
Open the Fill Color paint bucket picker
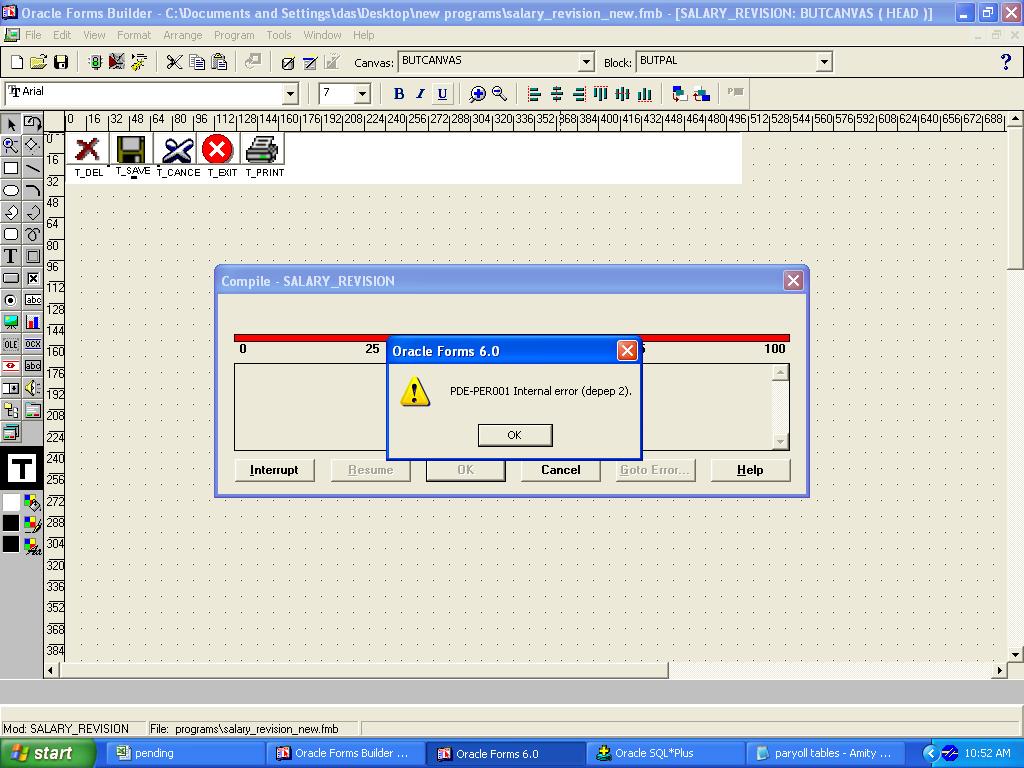coord(33,502)
